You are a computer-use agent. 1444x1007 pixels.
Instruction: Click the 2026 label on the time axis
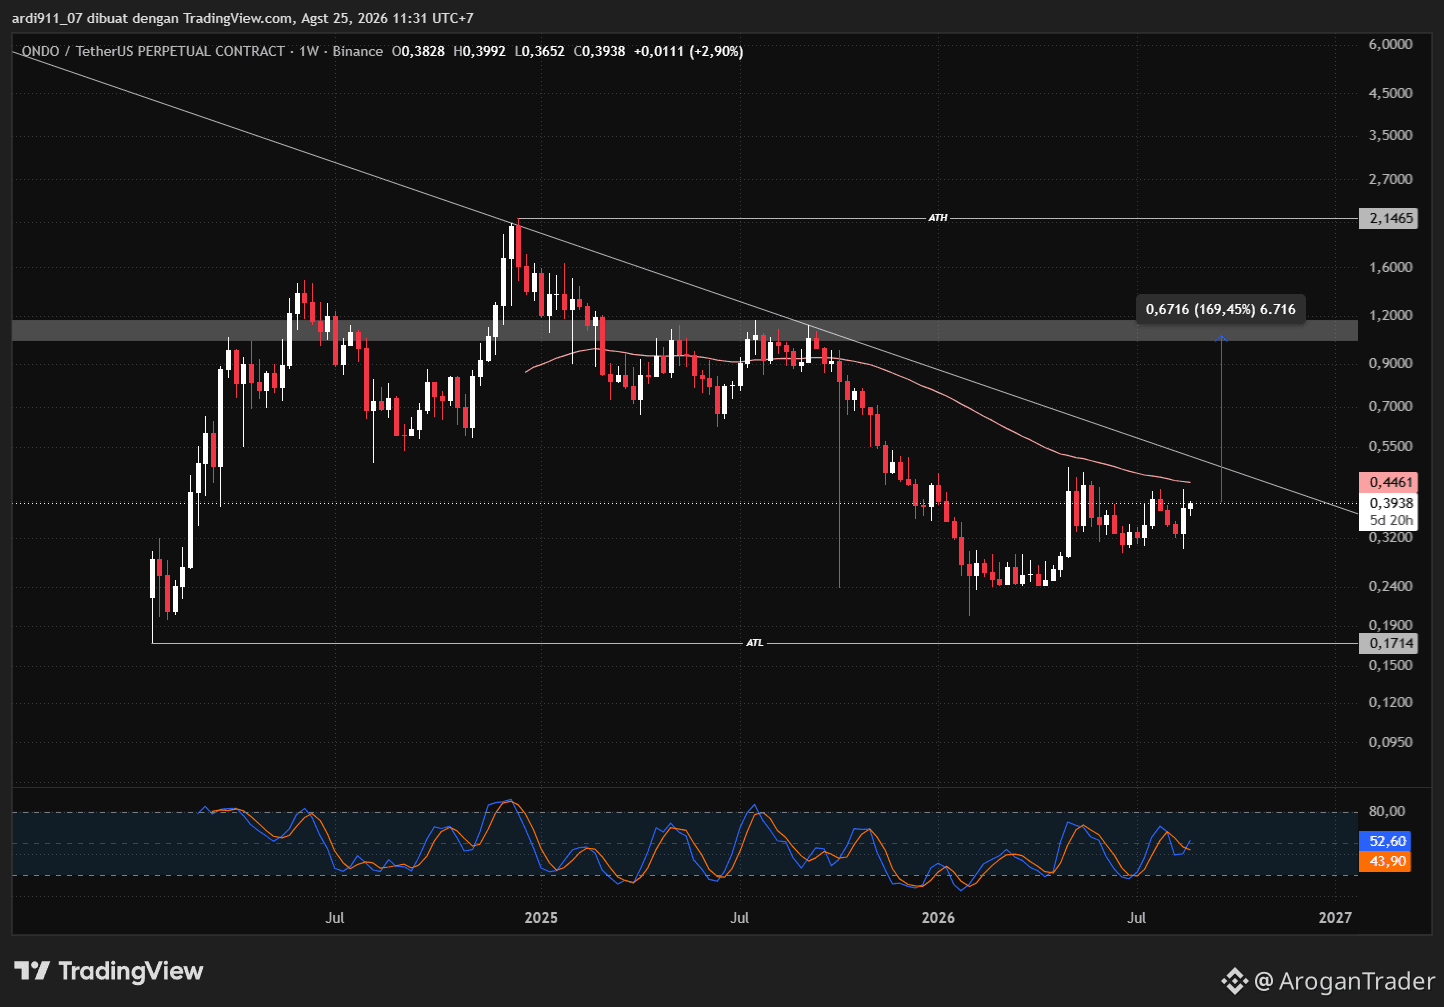click(938, 917)
